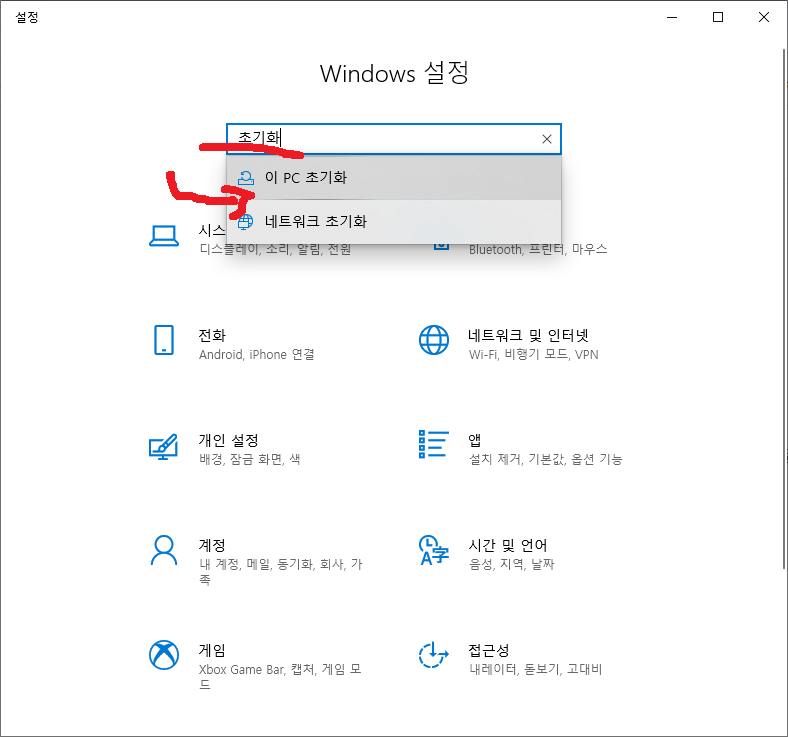Click 'Bluetooth, 프린터, 마우스' description

(538, 249)
